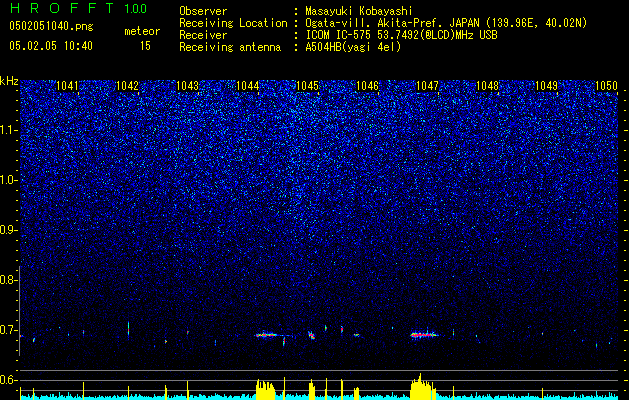Click the strong meteor echo near 1047

424,335
